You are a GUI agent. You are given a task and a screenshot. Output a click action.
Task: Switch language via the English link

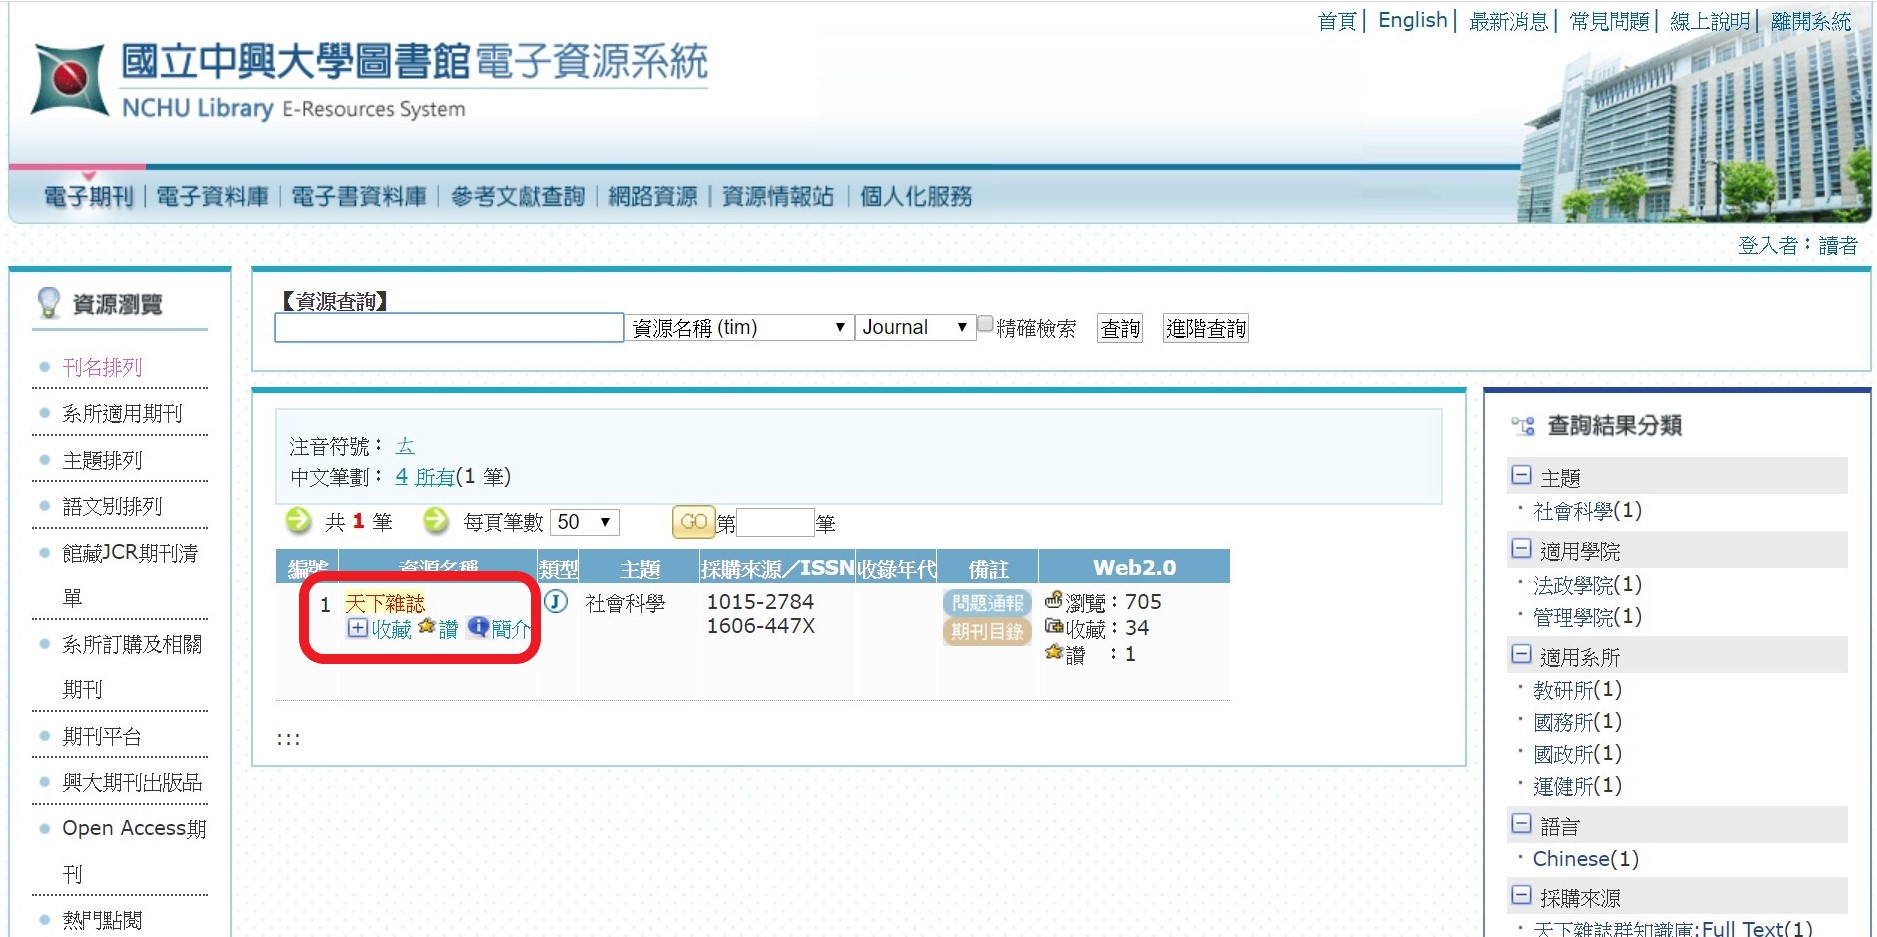(1412, 20)
